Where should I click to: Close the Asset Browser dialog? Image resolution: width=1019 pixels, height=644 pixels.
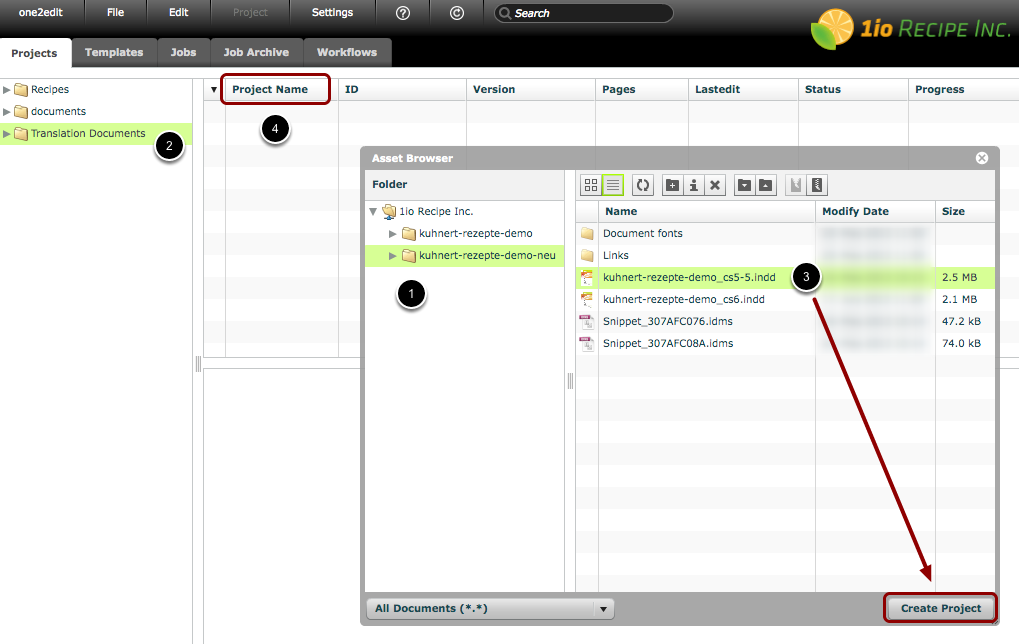tap(982, 158)
